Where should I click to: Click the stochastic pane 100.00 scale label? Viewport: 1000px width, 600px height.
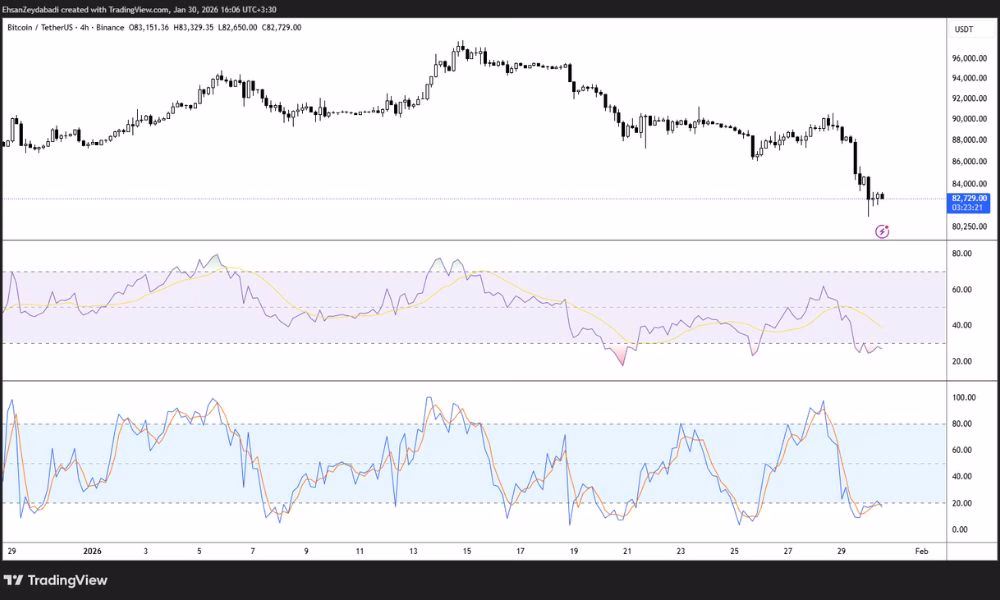(x=966, y=398)
